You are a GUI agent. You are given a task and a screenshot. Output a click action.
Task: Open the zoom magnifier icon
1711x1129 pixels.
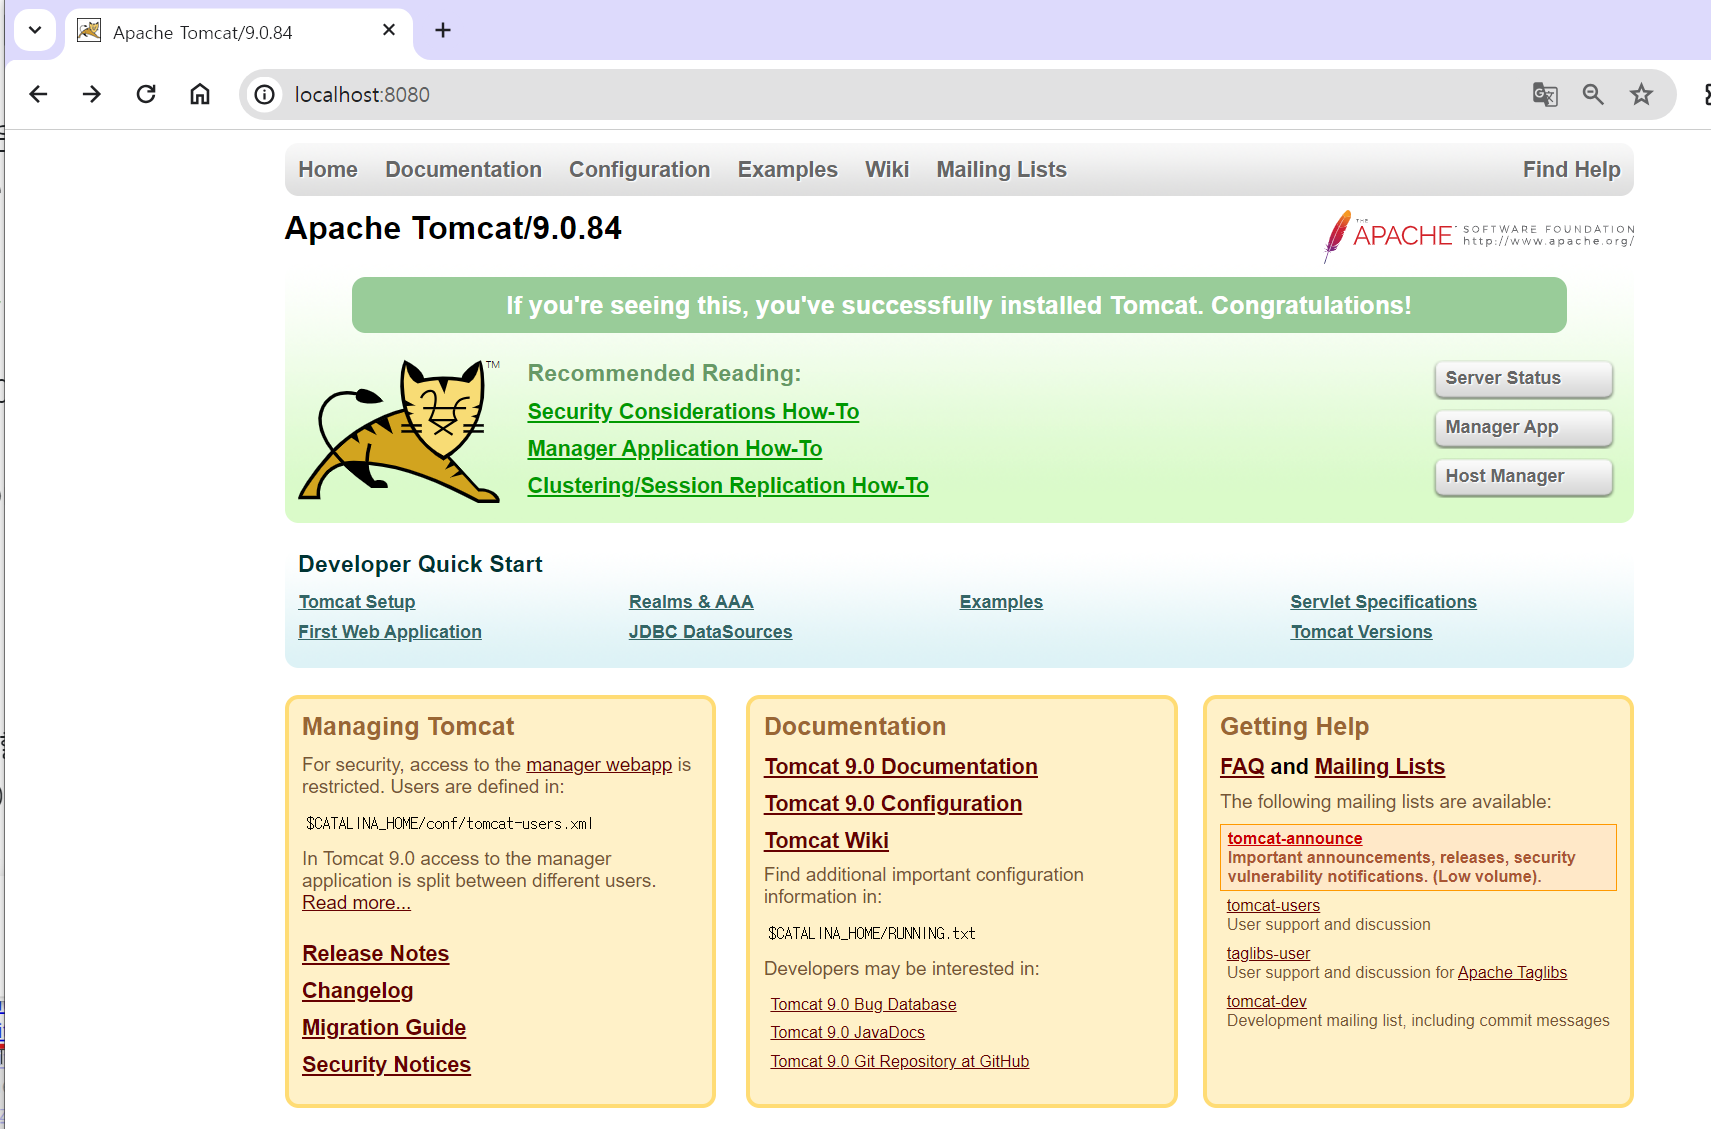[1593, 94]
